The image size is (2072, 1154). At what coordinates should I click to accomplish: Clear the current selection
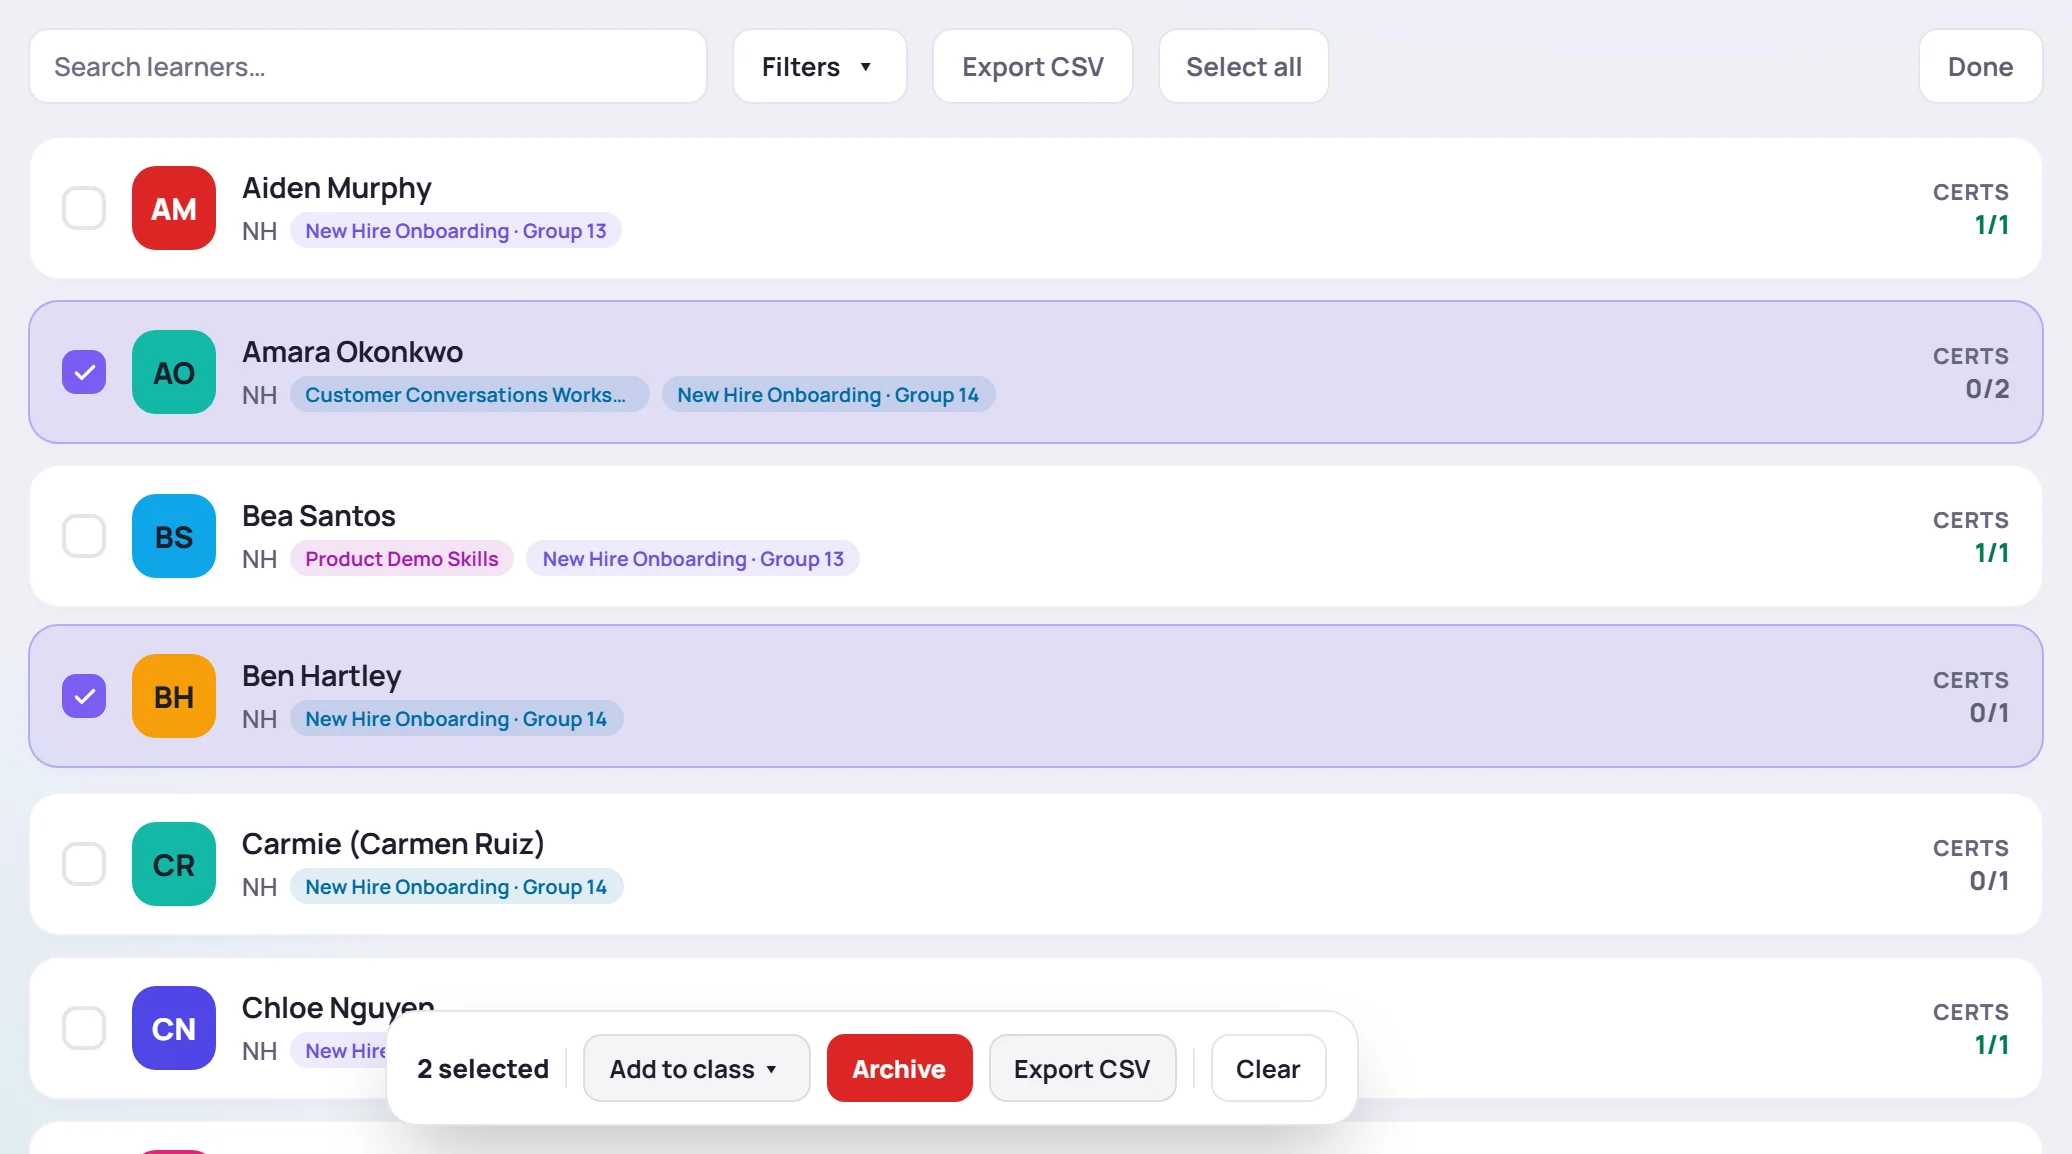(1268, 1068)
